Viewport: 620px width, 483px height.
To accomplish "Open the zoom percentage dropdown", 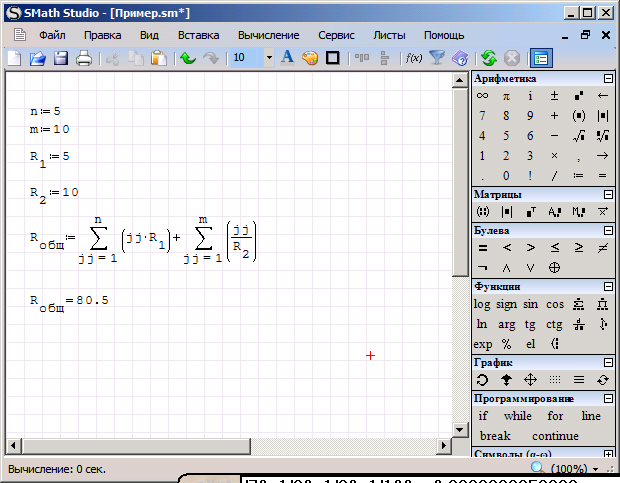I will (596, 469).
